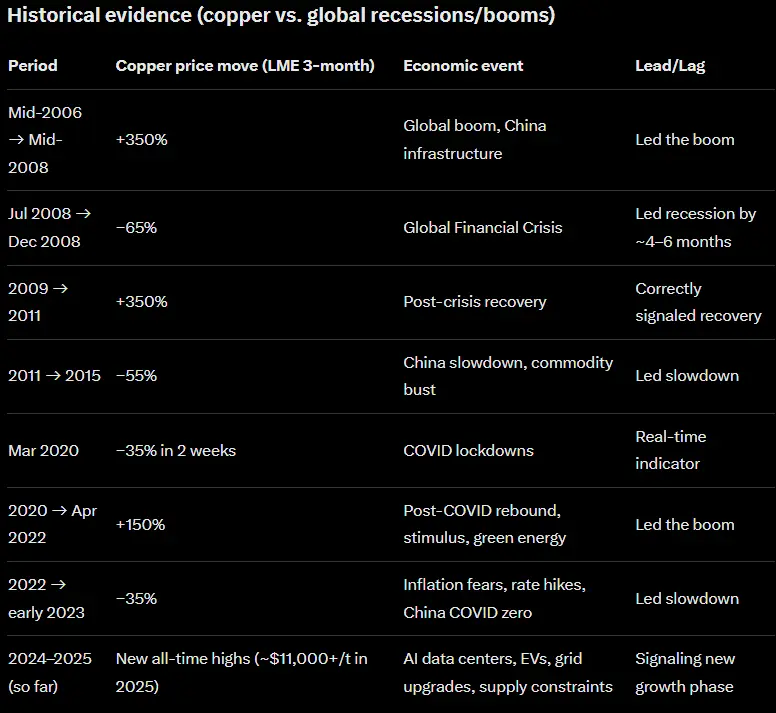The width and height of the screenshot is (776, 713).
Task: Click the '−35% in 2 weeks' cell
Action: (176, 451)
